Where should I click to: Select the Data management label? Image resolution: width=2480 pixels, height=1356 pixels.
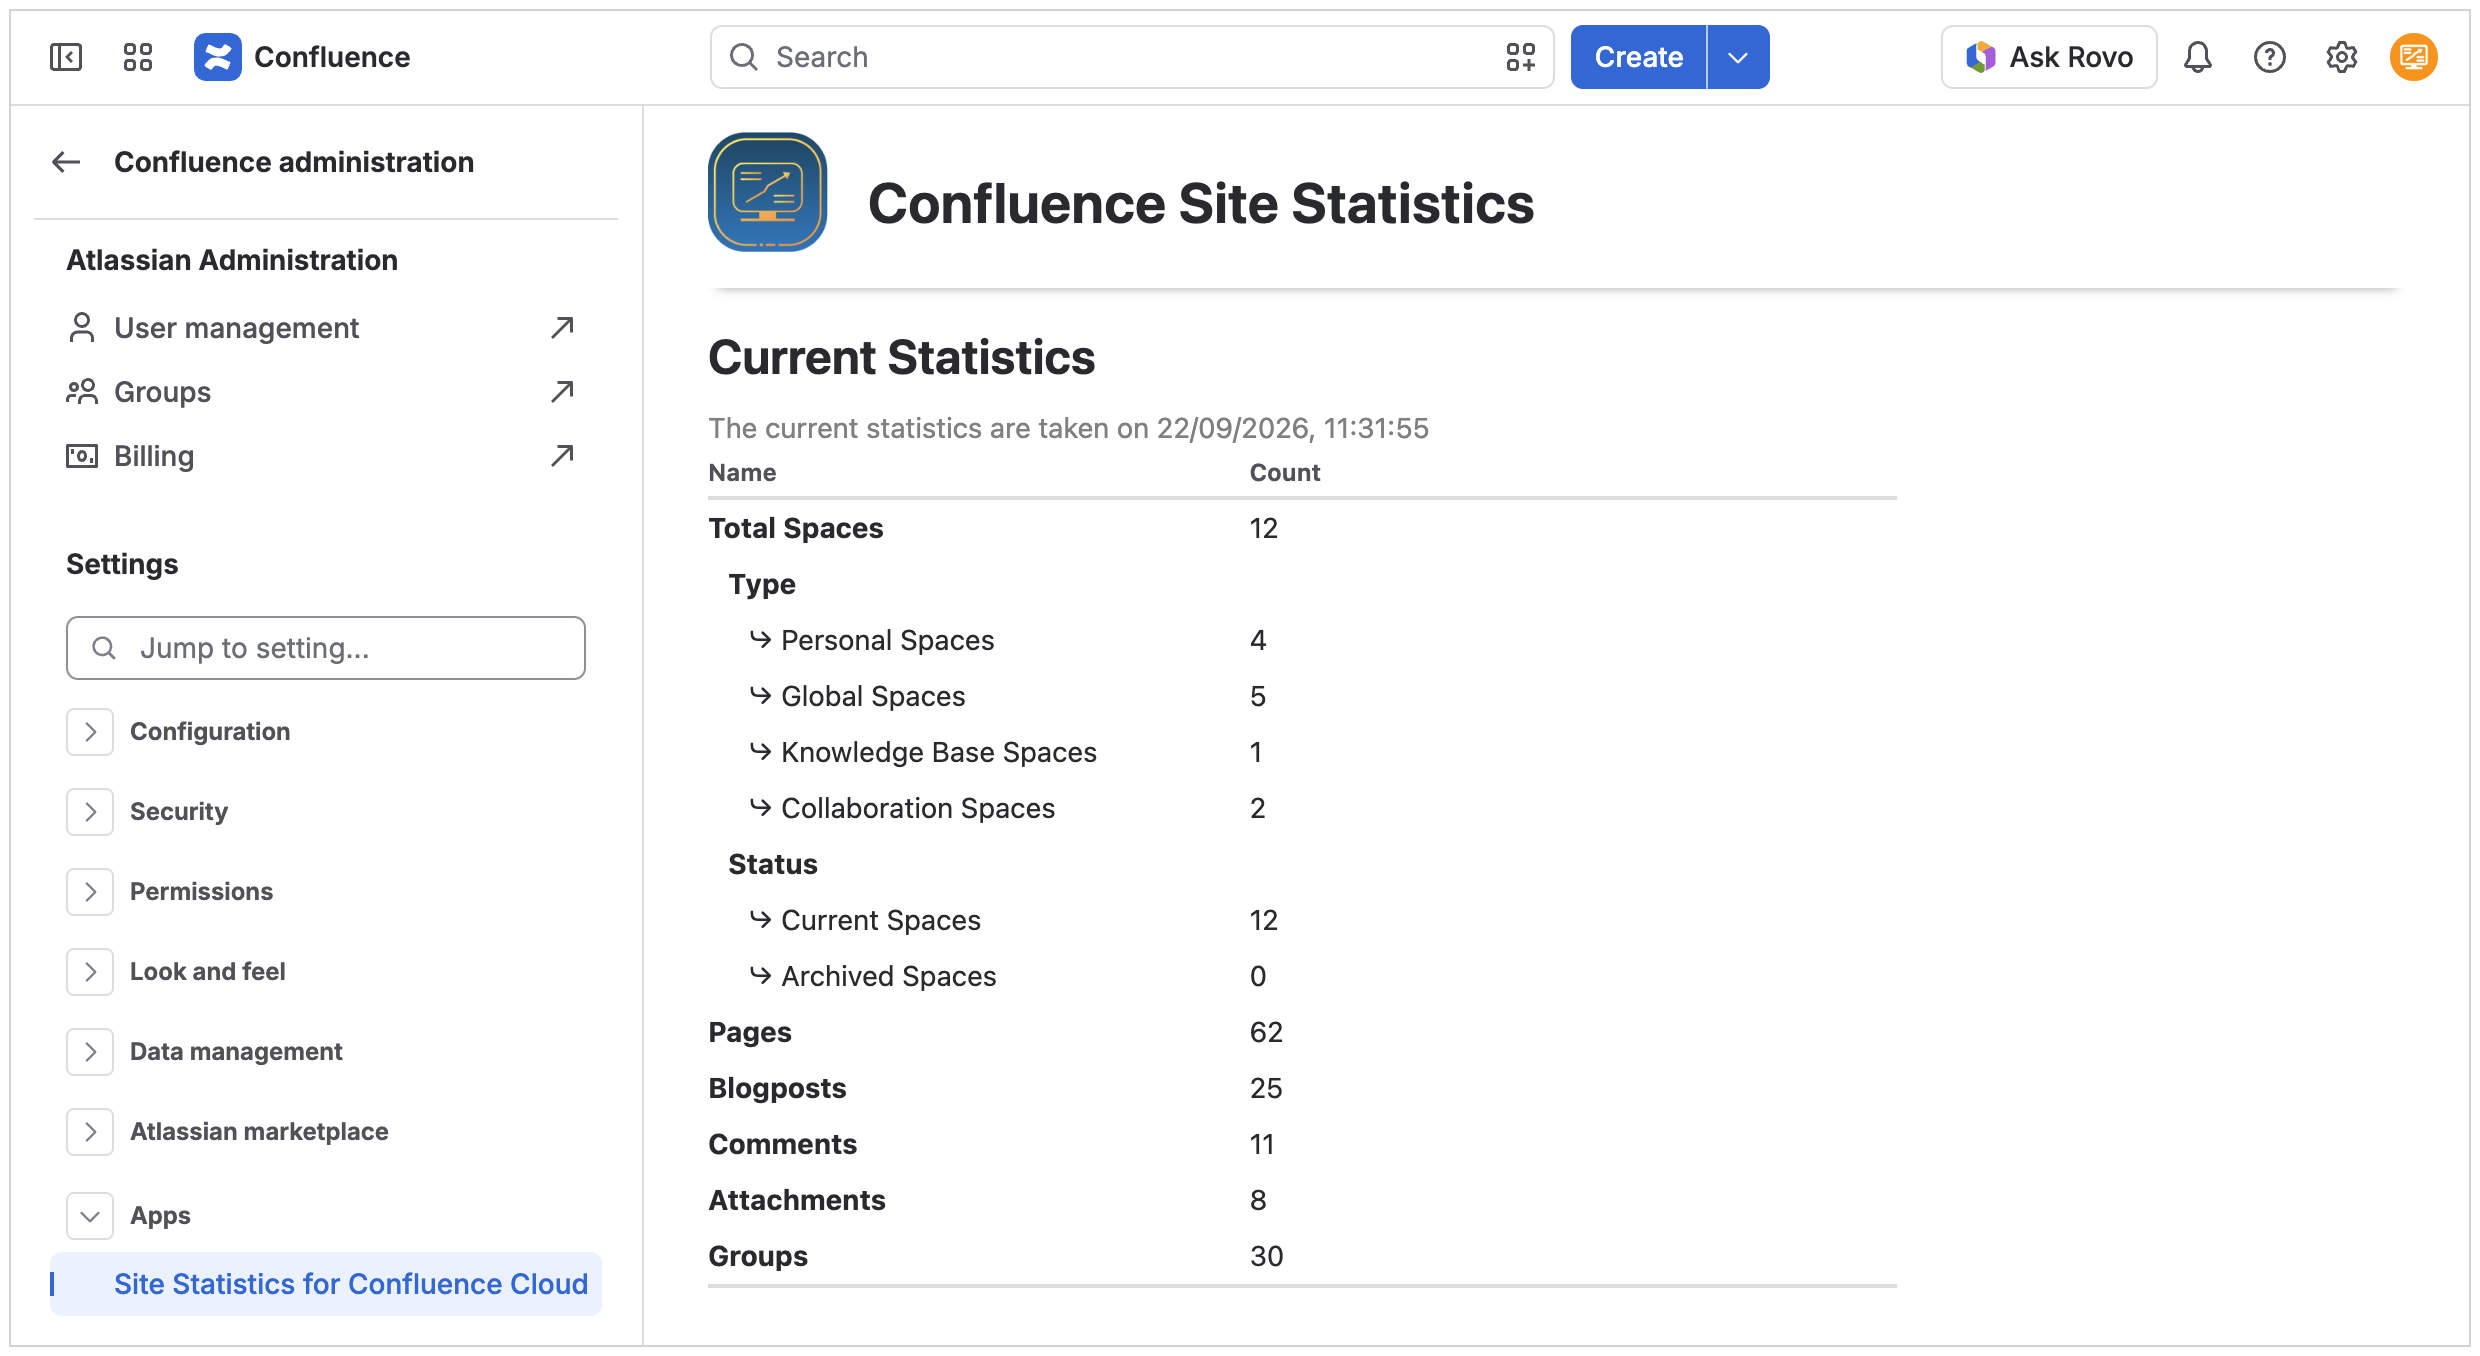click(x=236, y=1052)
